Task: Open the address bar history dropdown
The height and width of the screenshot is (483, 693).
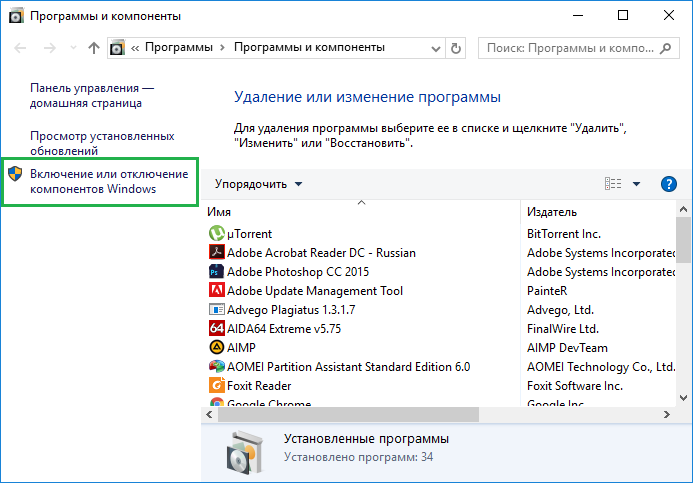Action: point(435,48)
